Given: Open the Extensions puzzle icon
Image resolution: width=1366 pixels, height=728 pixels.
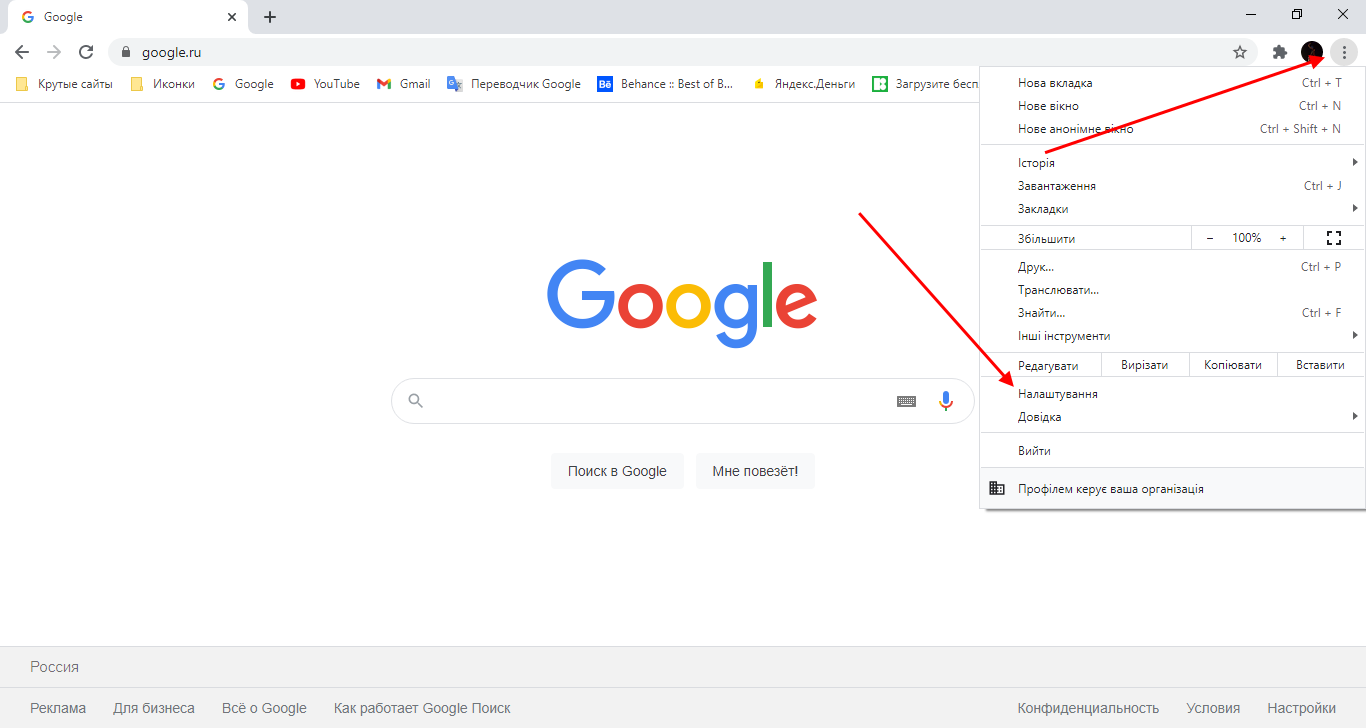Looking at the screenshot, I should pyautogui.click(x=1279, y=52).
